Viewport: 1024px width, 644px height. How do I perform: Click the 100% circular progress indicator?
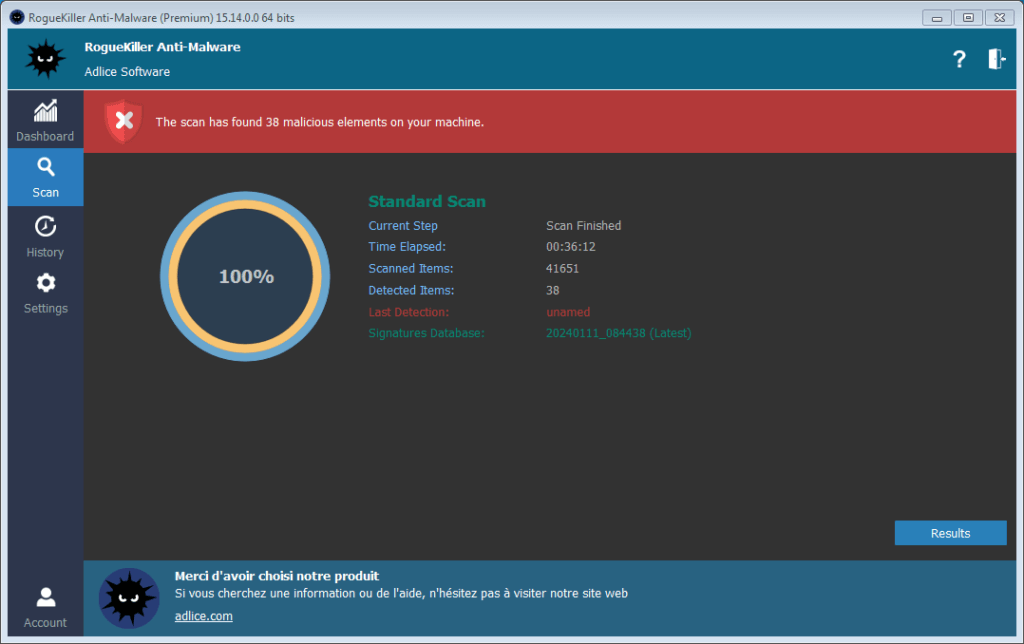(x=246, y=276)
